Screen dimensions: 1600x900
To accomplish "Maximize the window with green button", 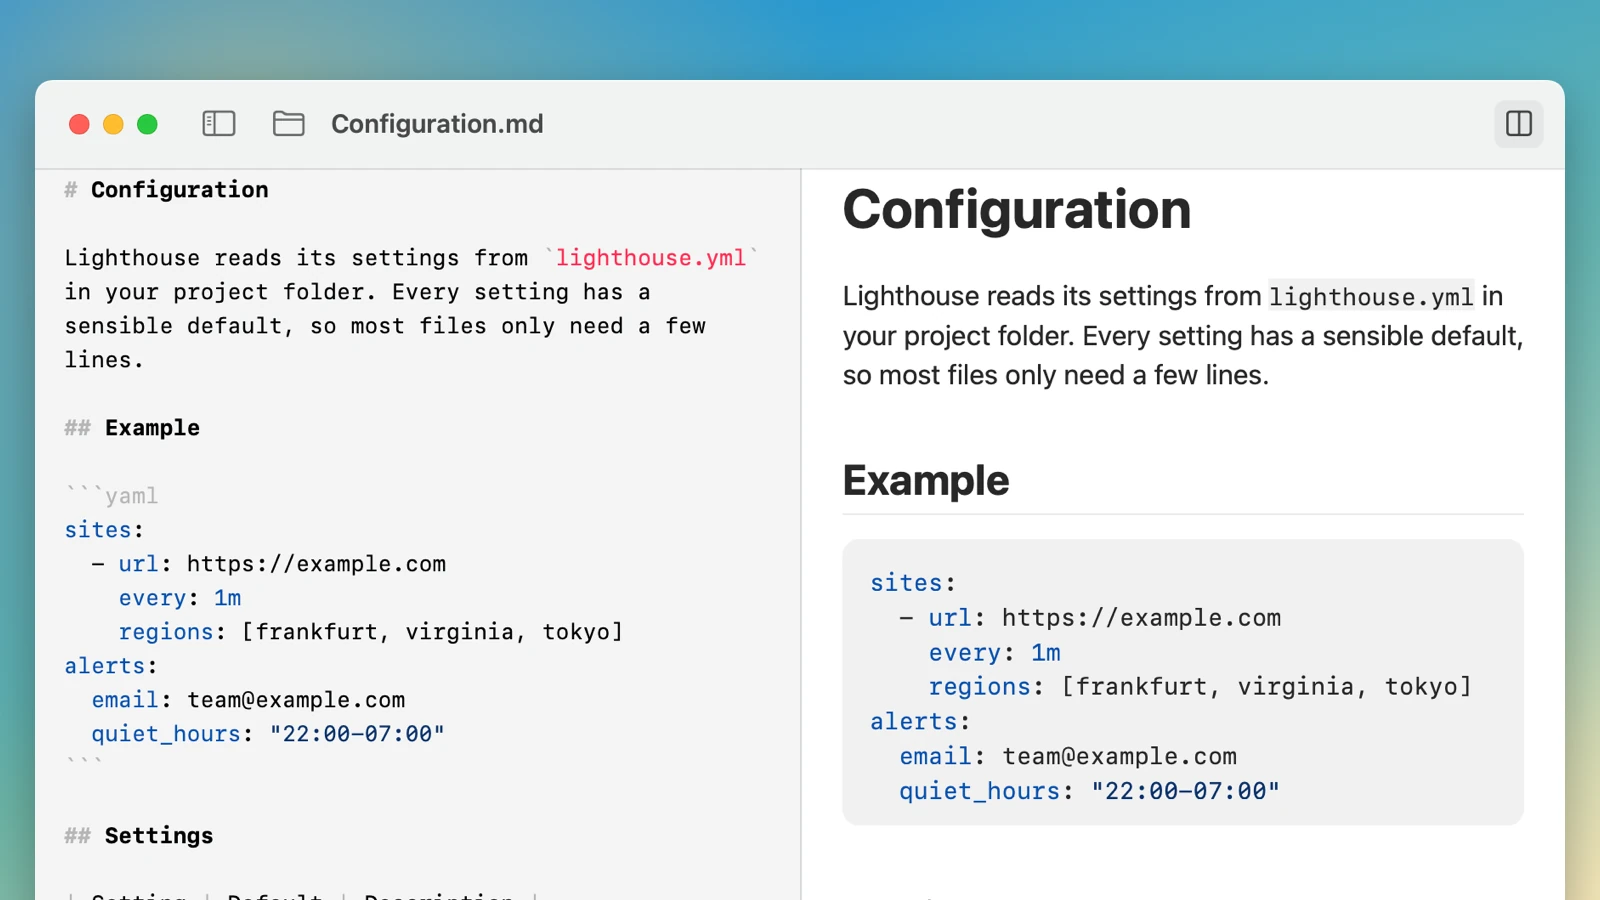I will [147, 124].
